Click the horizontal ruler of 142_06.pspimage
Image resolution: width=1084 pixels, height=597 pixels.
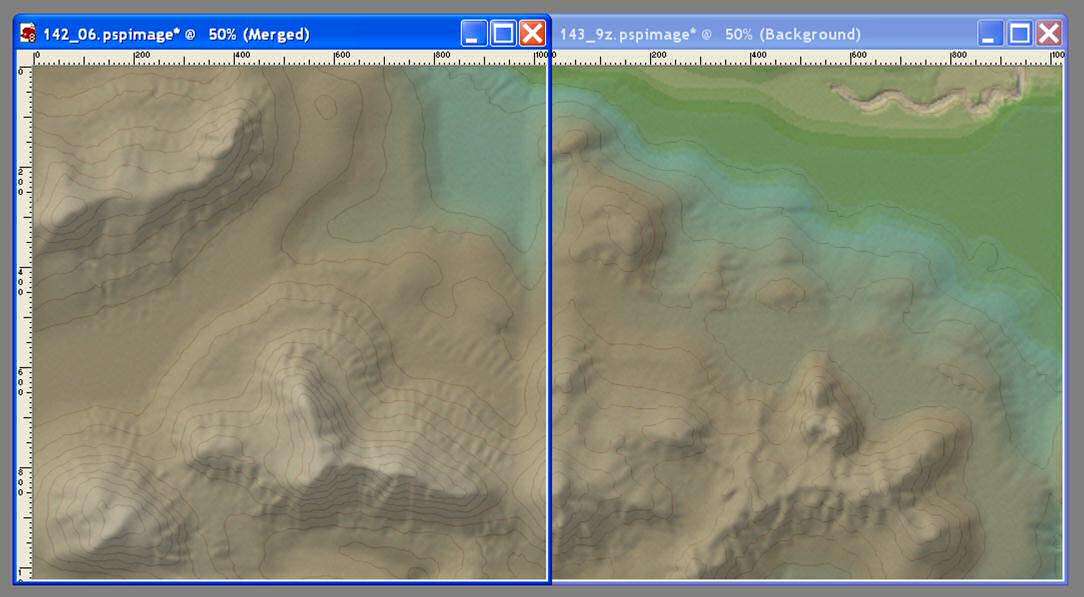(289, 58)
